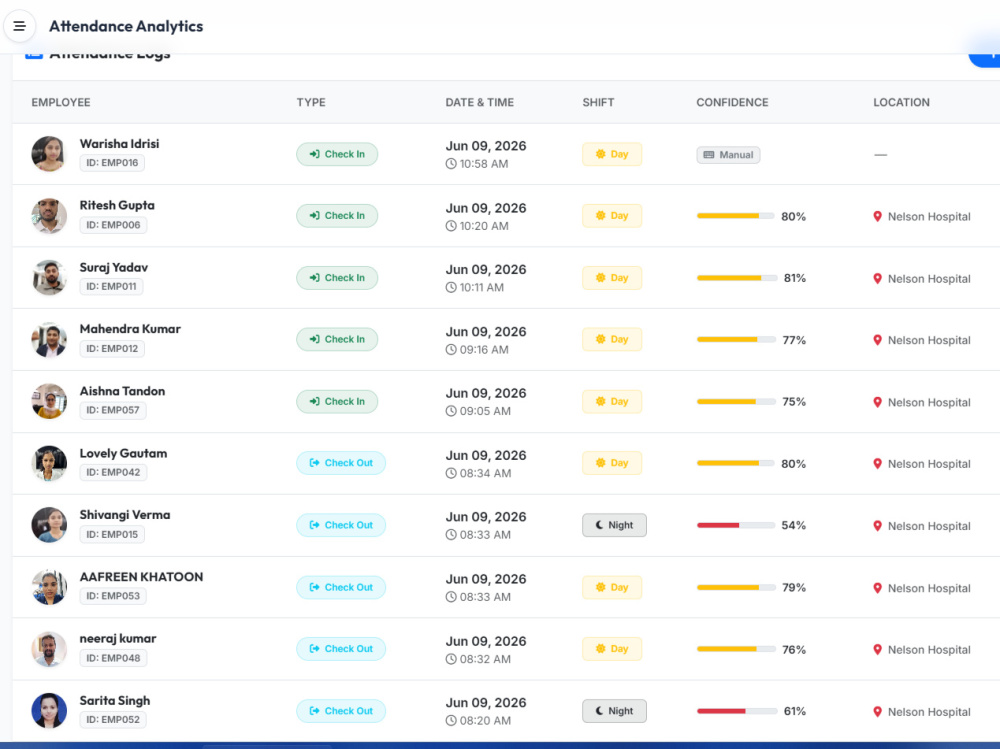Click the name neeraj kumar
This screenshot has height=749, width=1000.
click(x=118, y=639)
